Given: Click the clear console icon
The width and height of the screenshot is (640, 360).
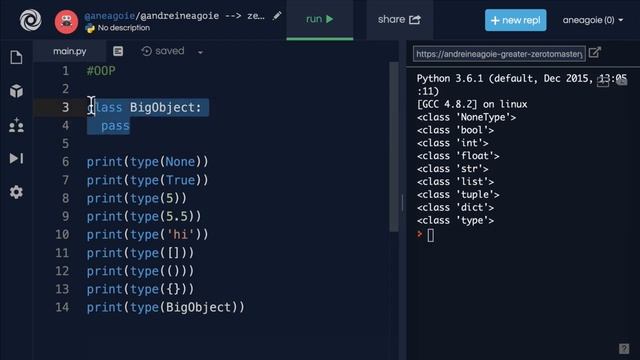Looking at the screenshot, I should pos(621,81).
